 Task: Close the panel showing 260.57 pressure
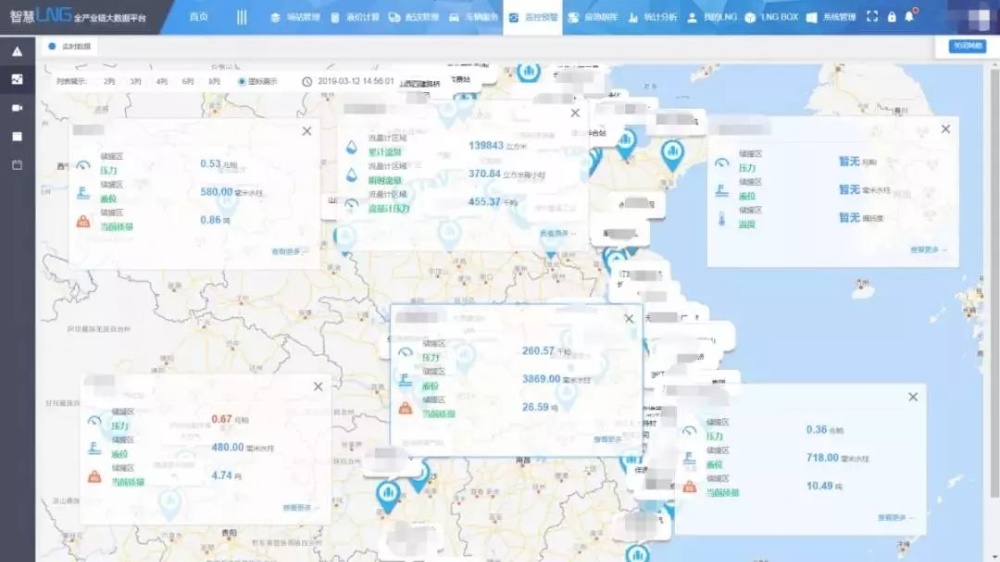coord(629,318)
